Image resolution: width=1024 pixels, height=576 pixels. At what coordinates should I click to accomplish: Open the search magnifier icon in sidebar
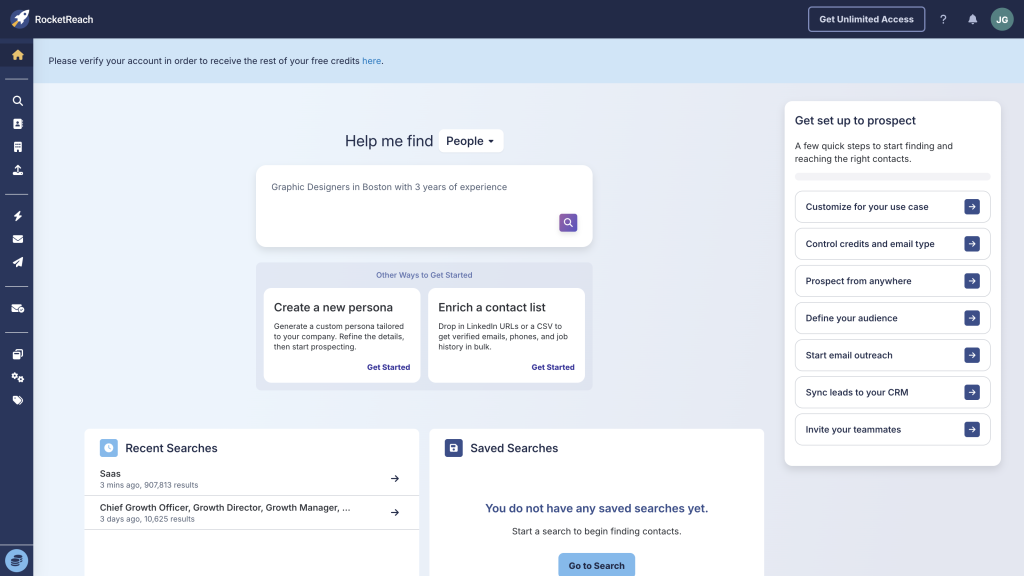[x=18, y=101]
